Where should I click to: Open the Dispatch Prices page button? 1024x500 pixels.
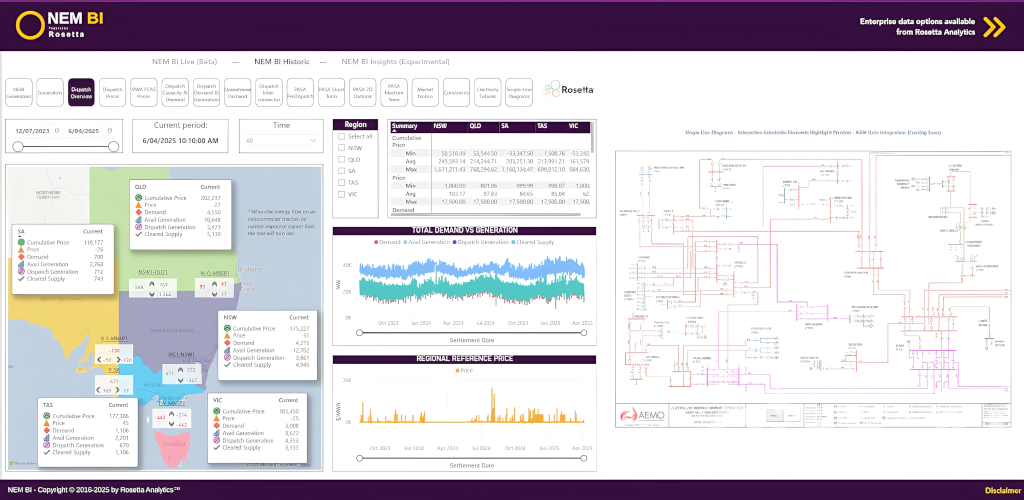pyautogui.click(x=113, y=93)
